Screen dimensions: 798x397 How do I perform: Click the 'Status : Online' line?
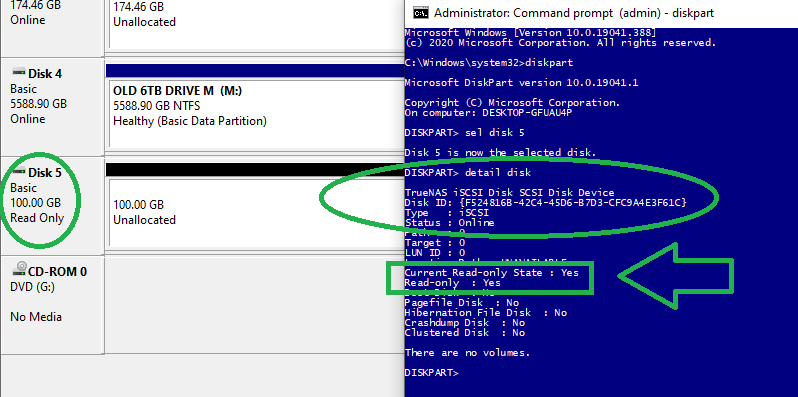pyautogui.click(x=449, y=222)
